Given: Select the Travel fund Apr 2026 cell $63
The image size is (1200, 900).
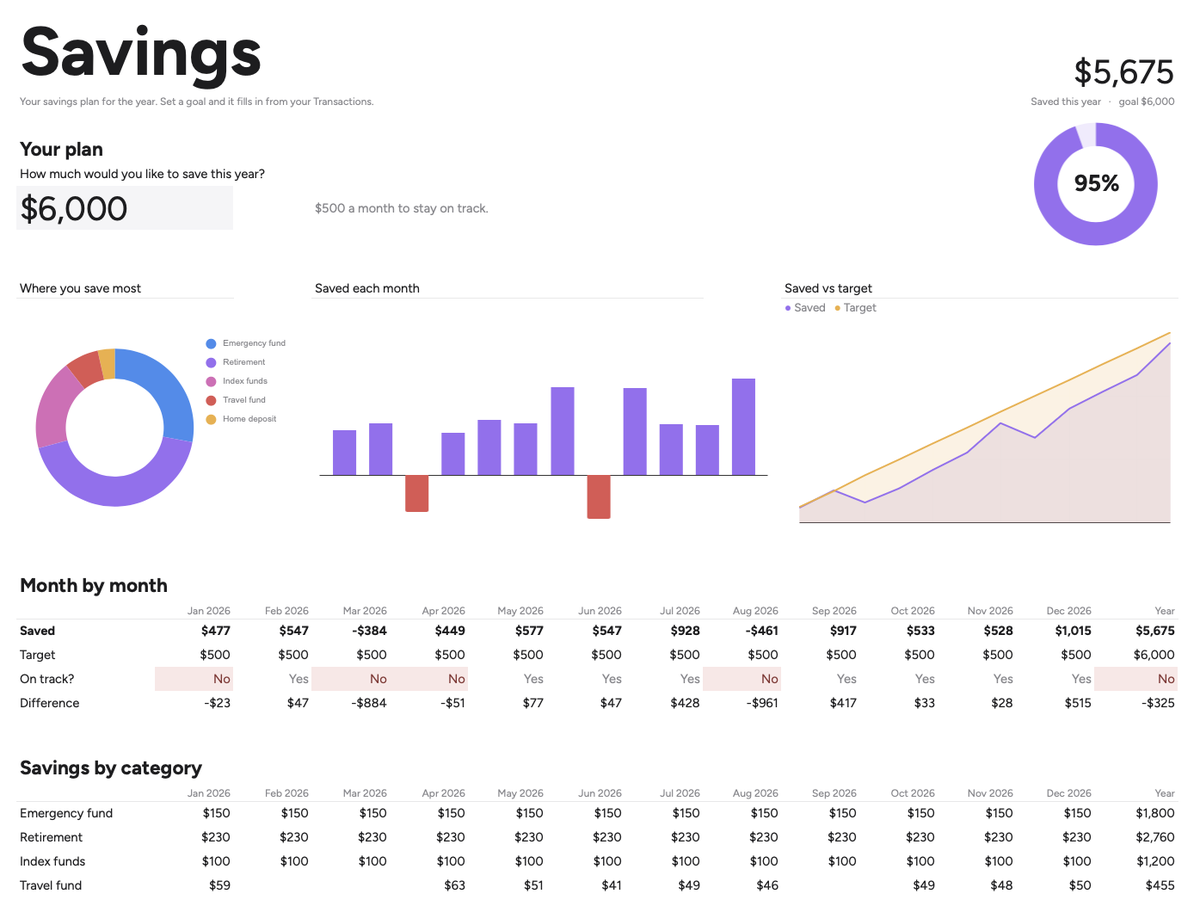Looking at the screenshot, I should pos(454,885).
